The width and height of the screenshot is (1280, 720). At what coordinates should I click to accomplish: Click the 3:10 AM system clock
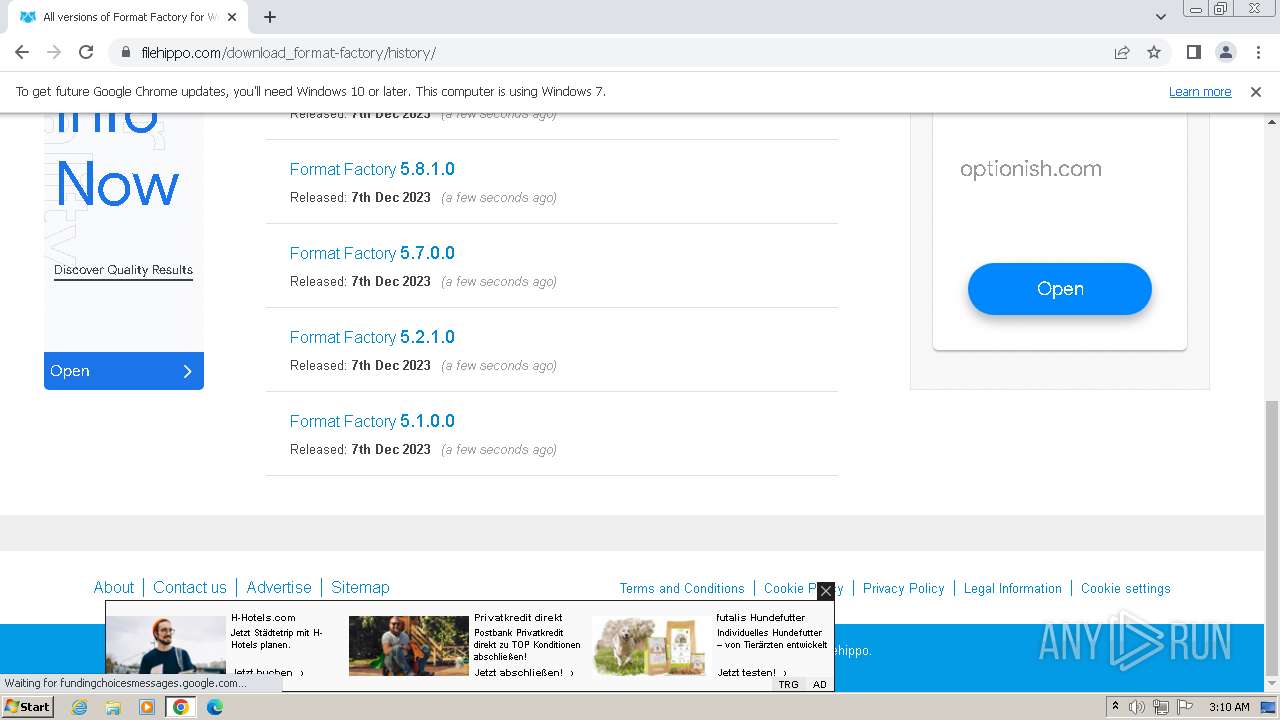pos(1229,707)
